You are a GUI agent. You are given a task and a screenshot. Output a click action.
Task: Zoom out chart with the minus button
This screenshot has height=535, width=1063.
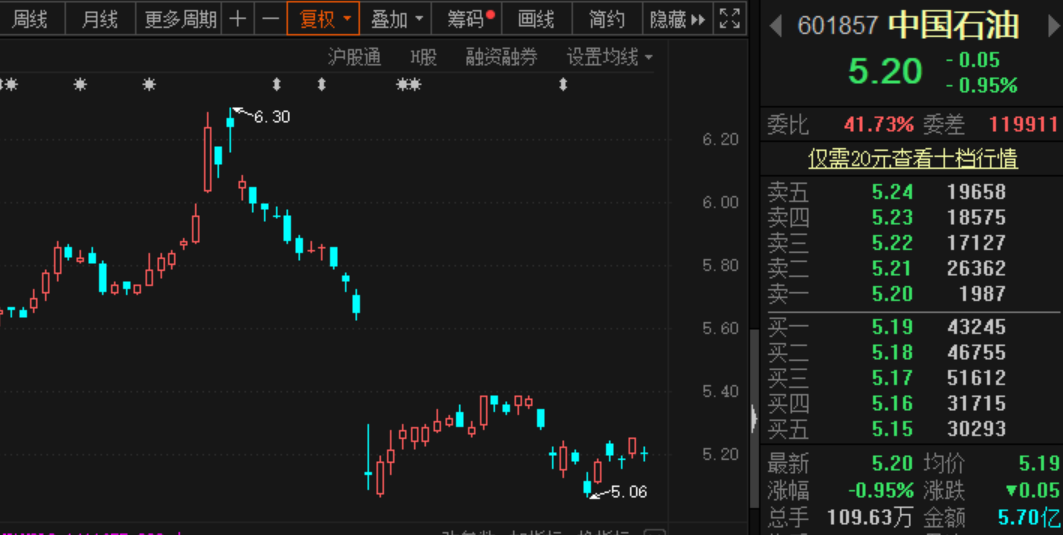tap(270, 19)
